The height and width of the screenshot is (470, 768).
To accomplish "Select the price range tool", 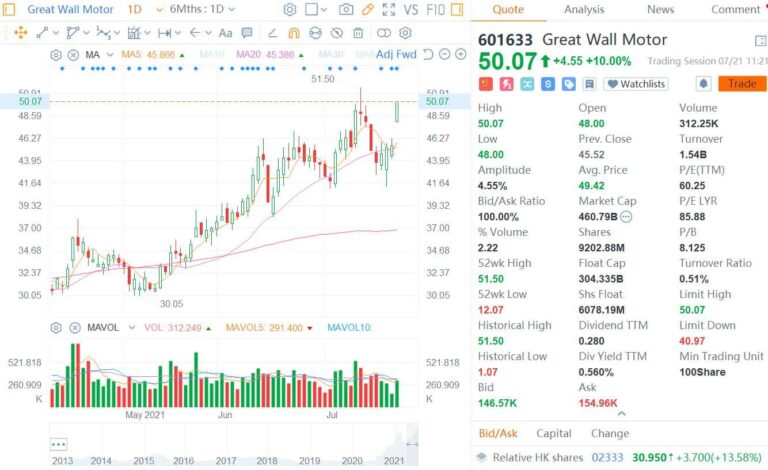I will click(164, 33).
